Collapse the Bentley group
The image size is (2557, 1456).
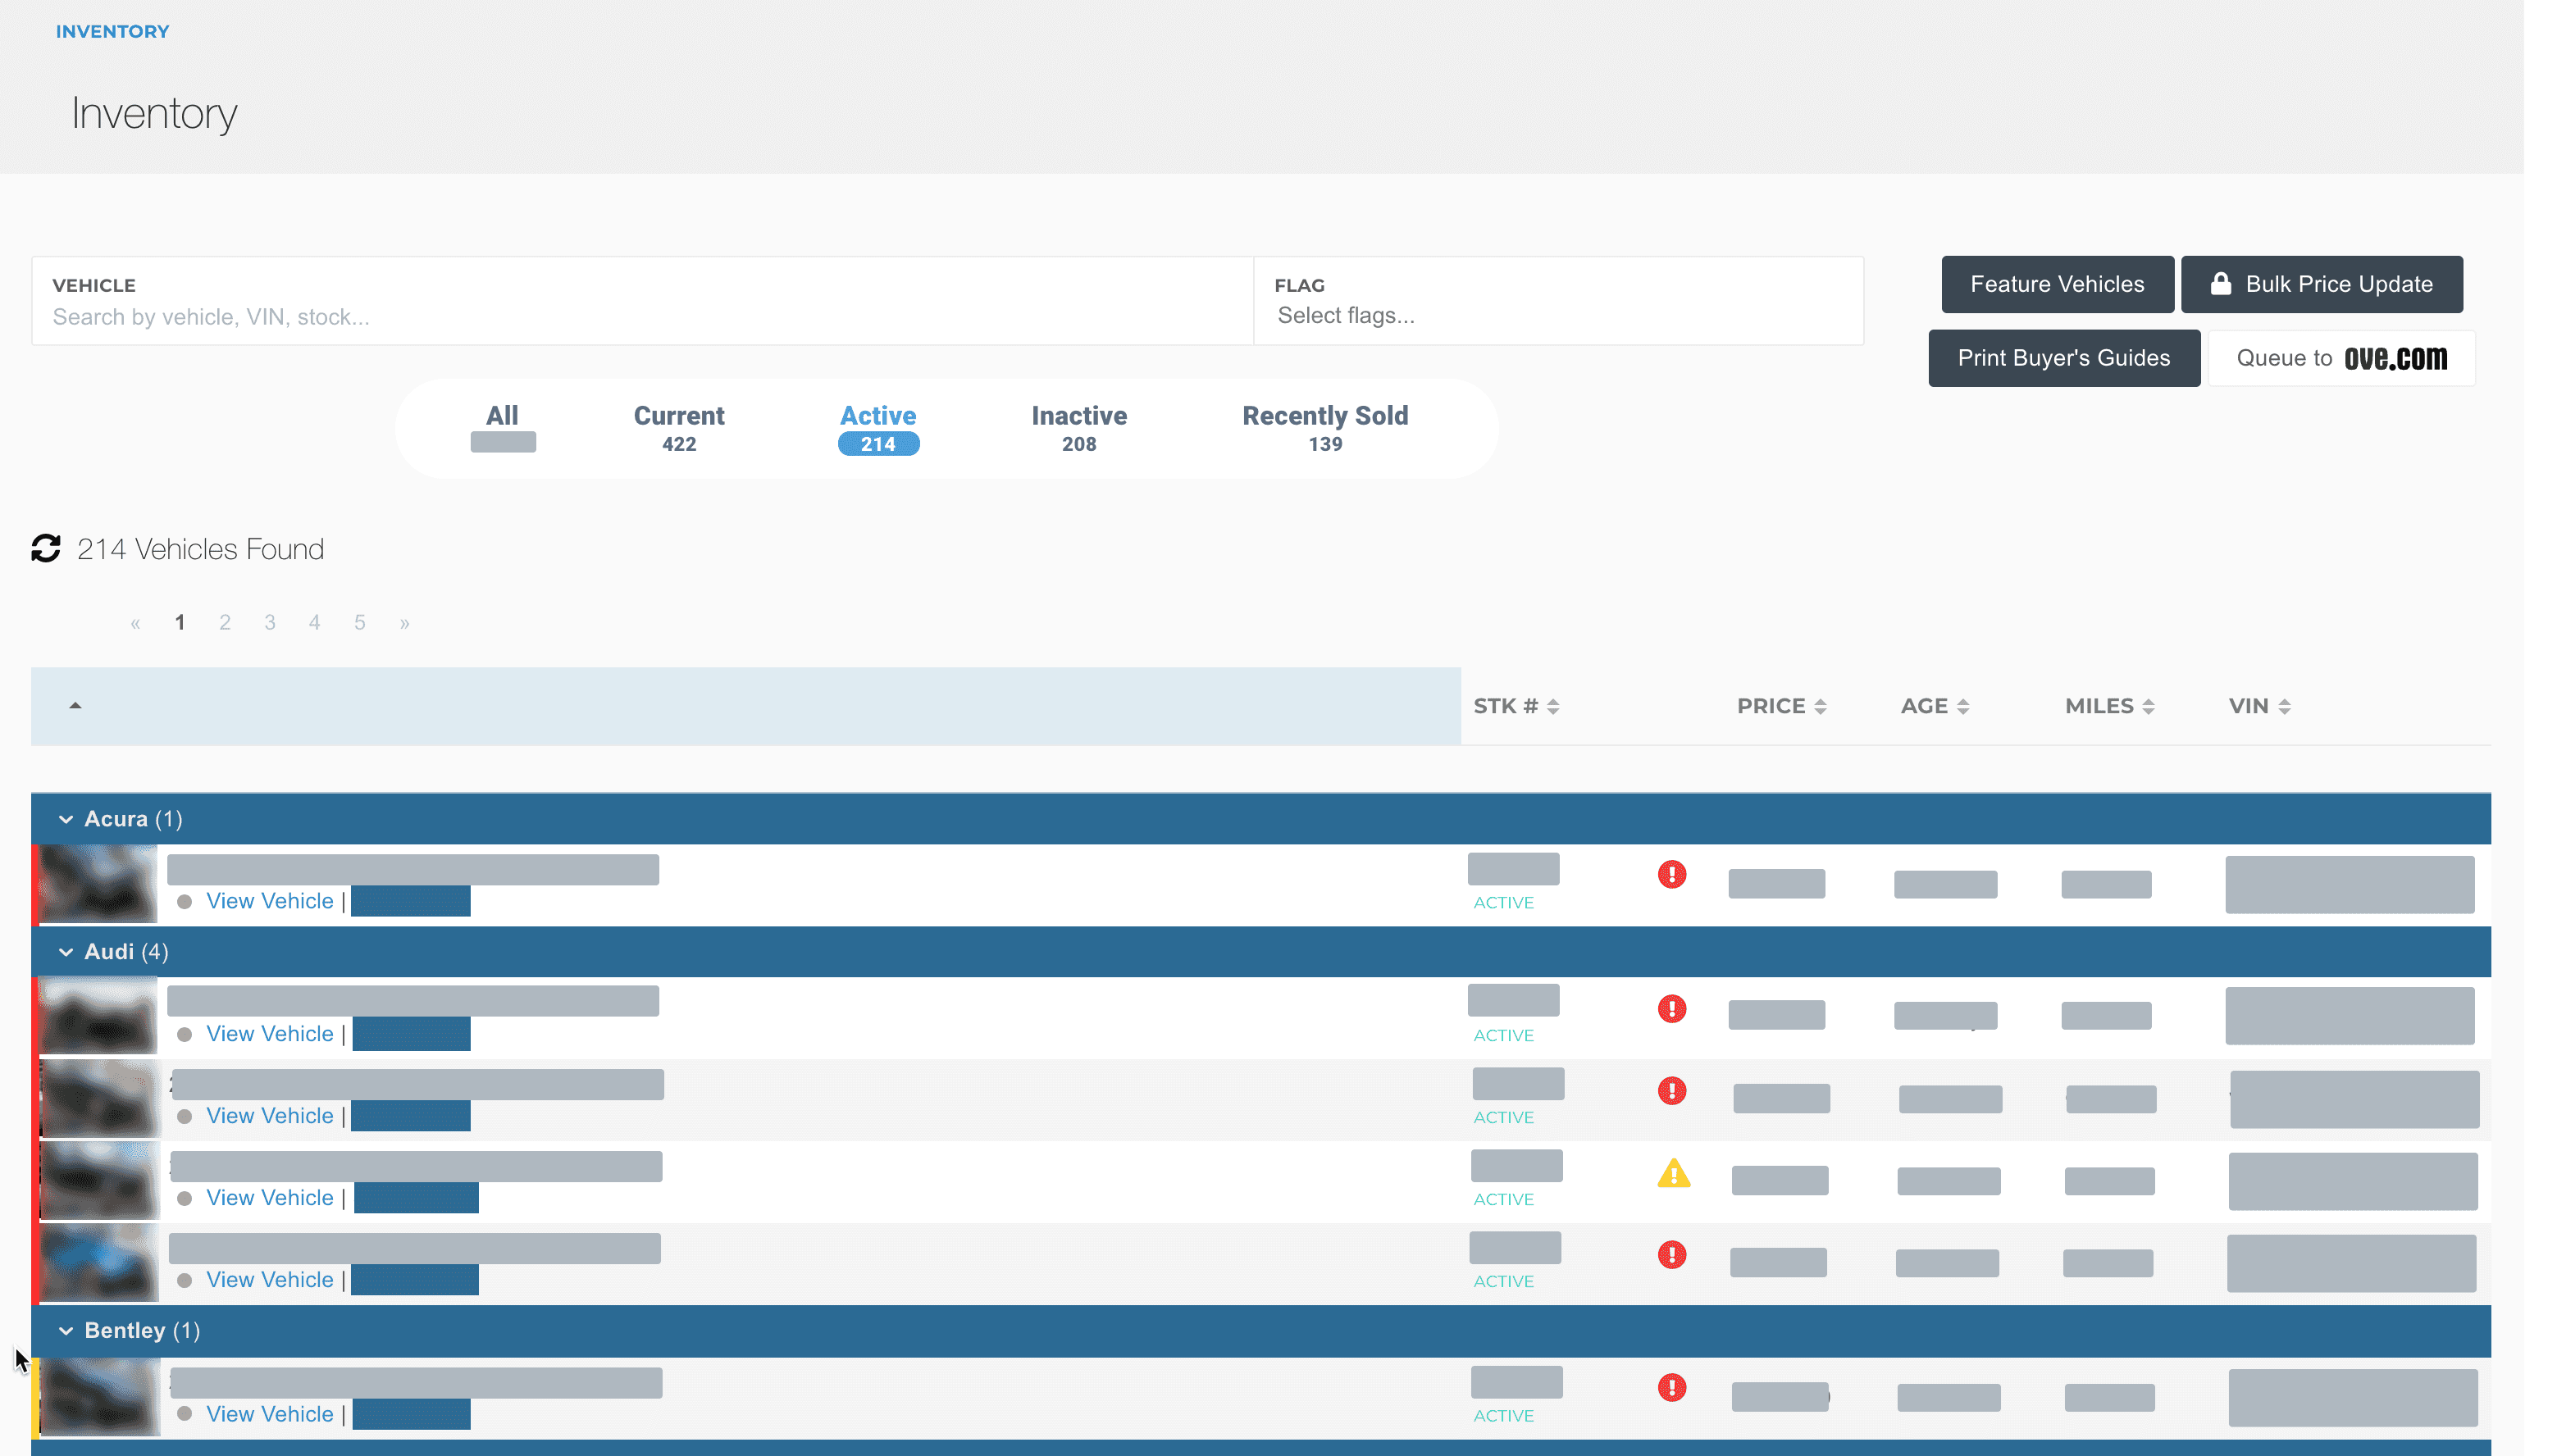click(x=66, y=1330)
